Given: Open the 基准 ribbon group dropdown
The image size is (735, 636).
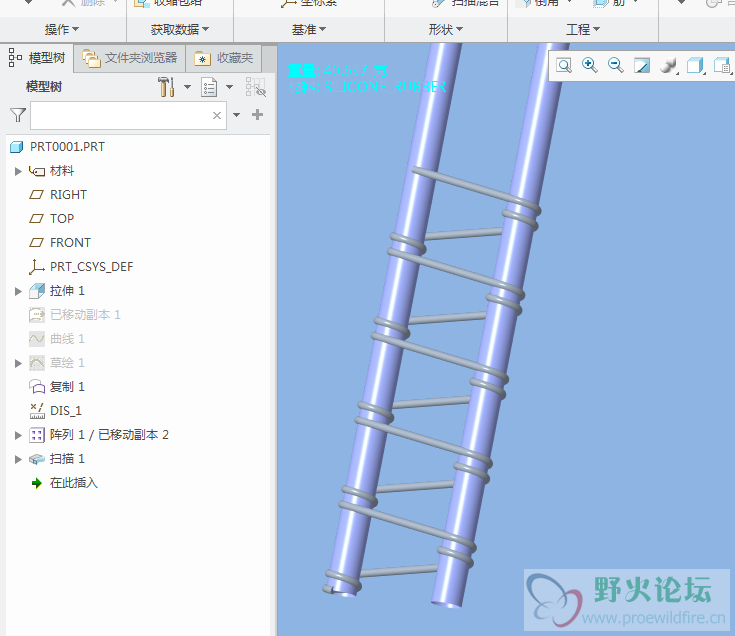Looking at the screenshot, I should pyautogui.click(x=308, y=30).
